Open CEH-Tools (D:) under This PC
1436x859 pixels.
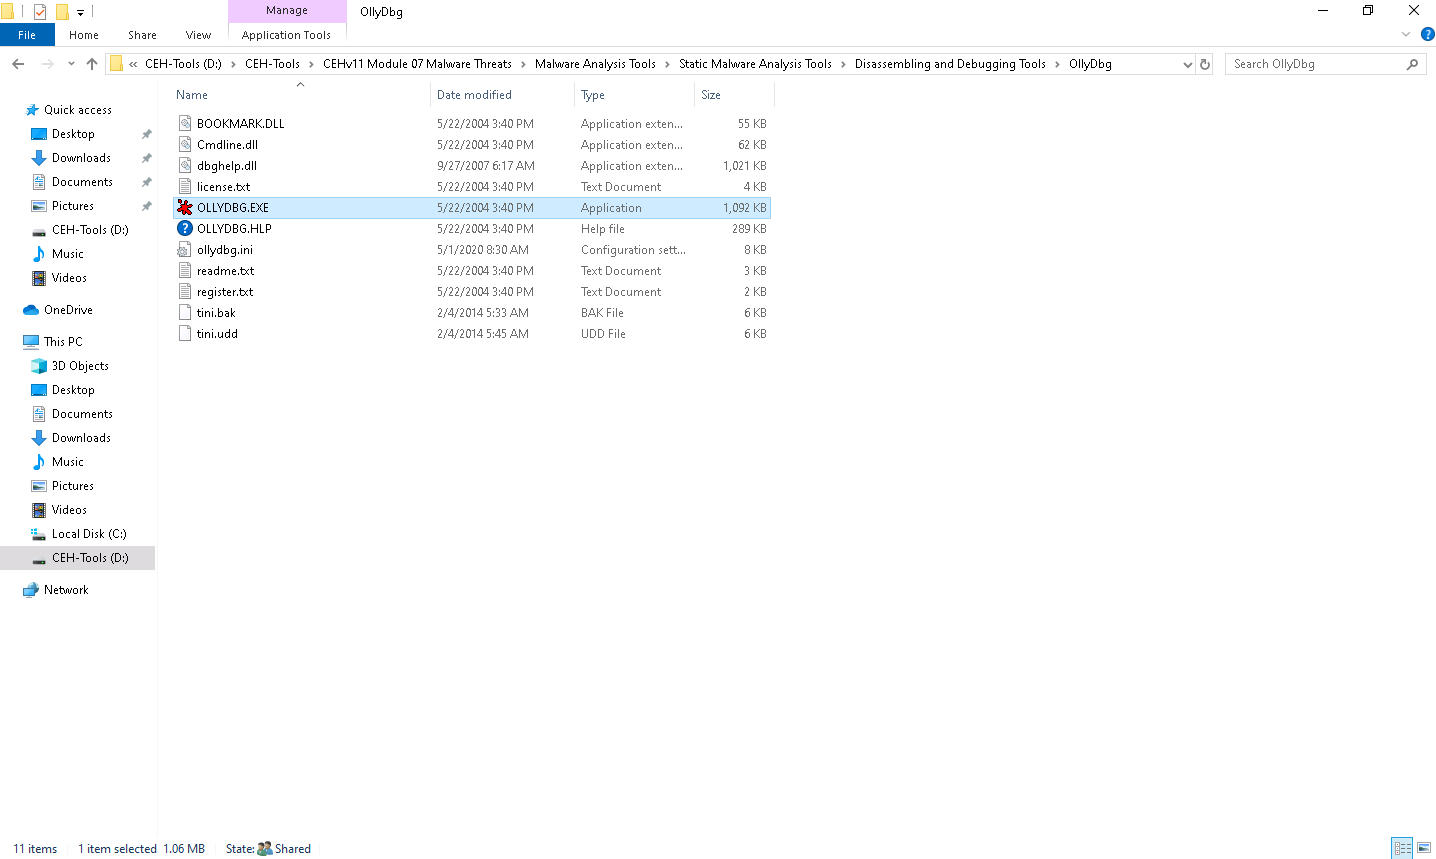pos(90,558)
